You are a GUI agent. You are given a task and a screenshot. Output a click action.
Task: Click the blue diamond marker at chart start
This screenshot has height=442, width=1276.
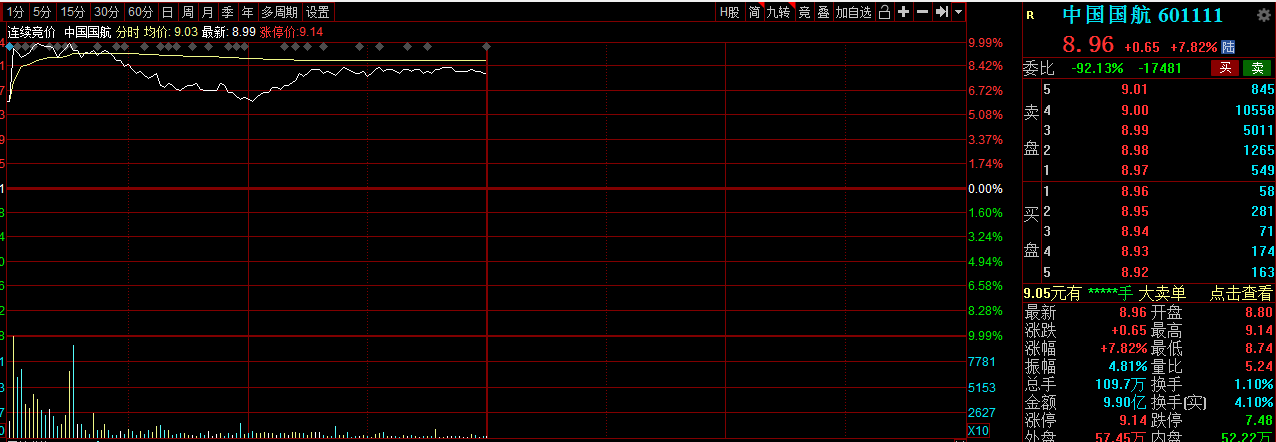[11, 46]
